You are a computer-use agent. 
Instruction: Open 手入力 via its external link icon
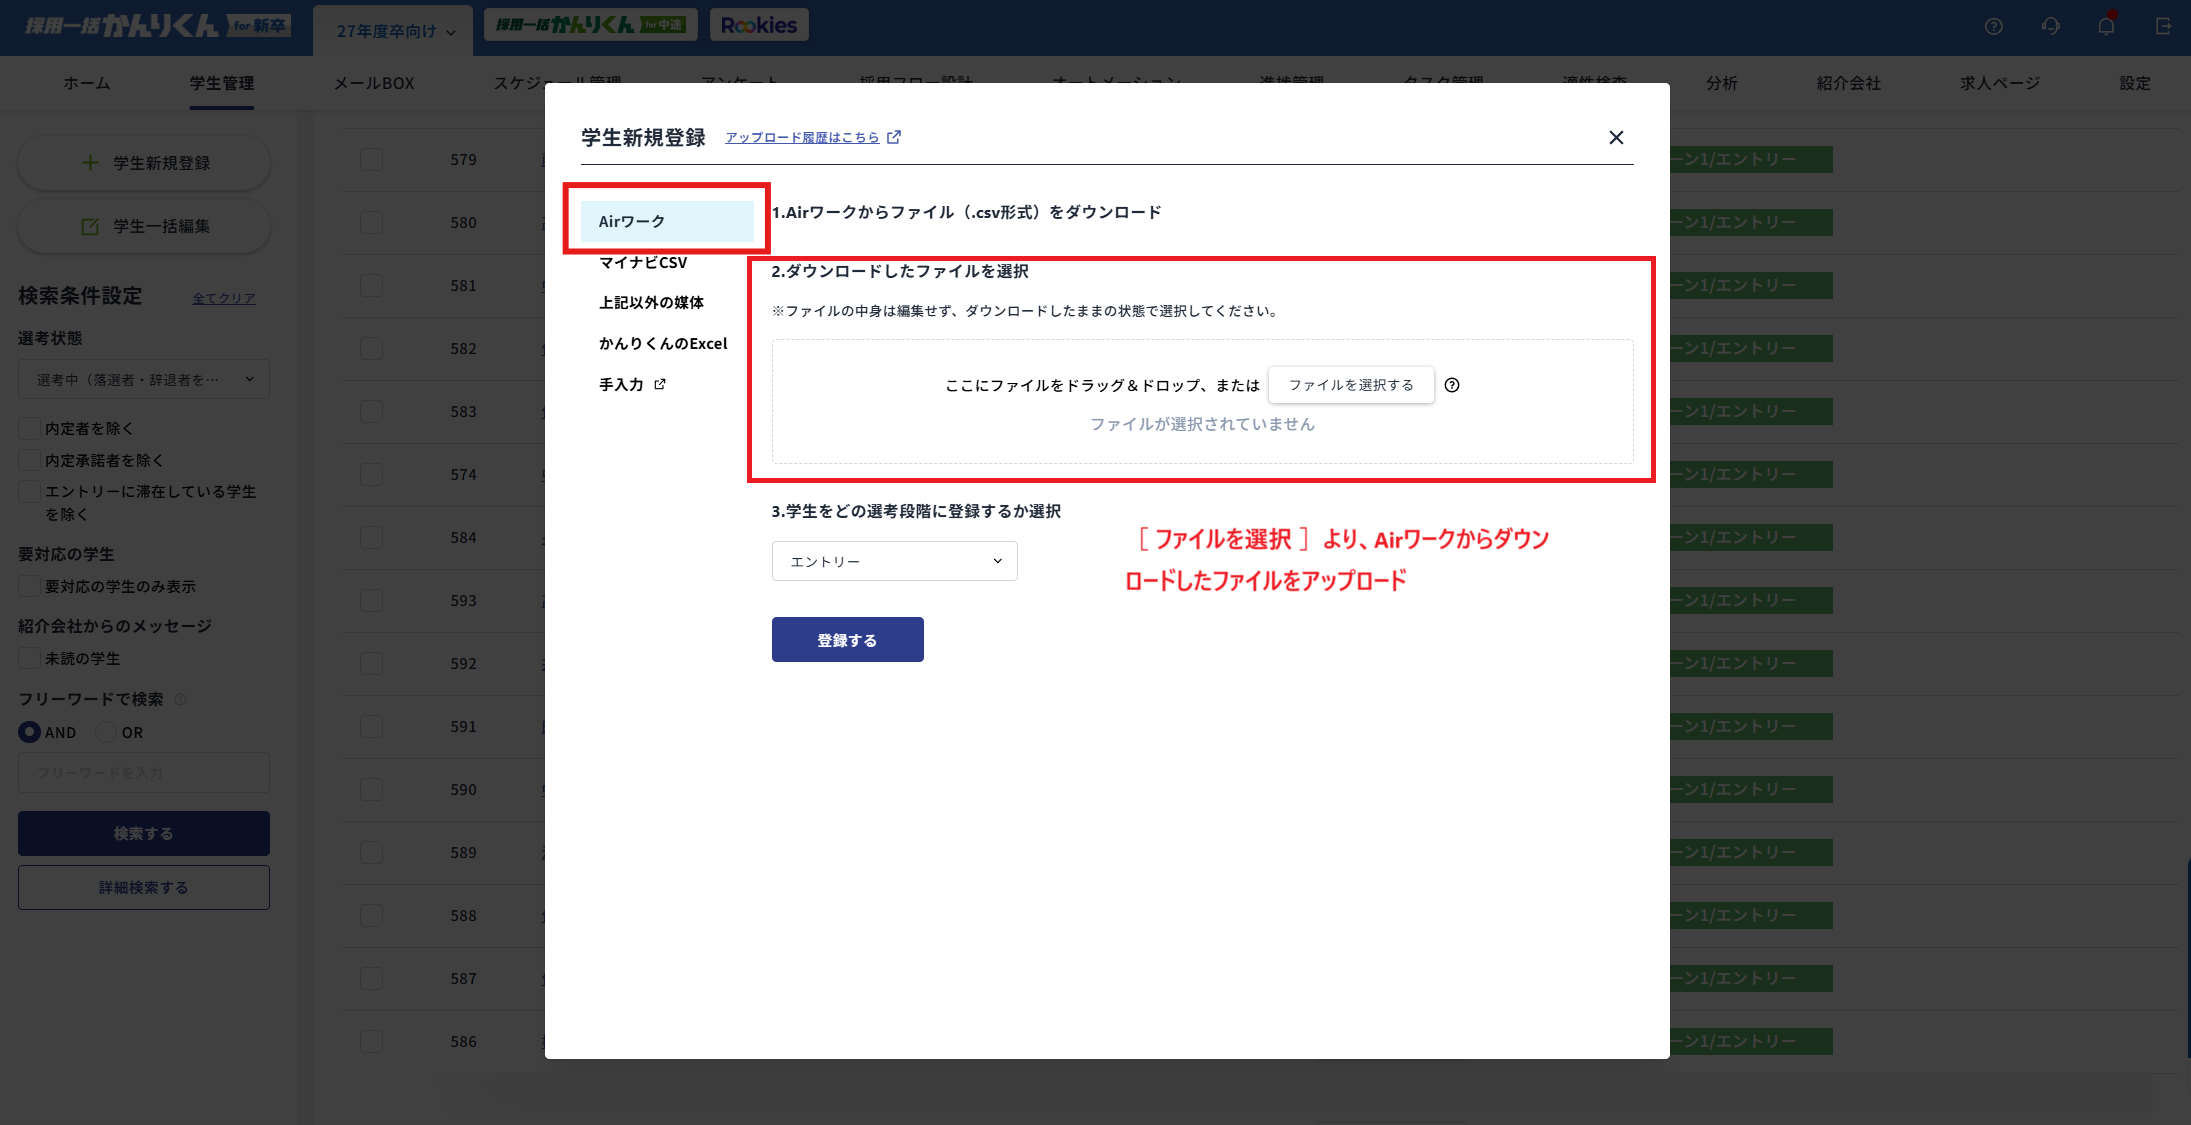(658, 383)
